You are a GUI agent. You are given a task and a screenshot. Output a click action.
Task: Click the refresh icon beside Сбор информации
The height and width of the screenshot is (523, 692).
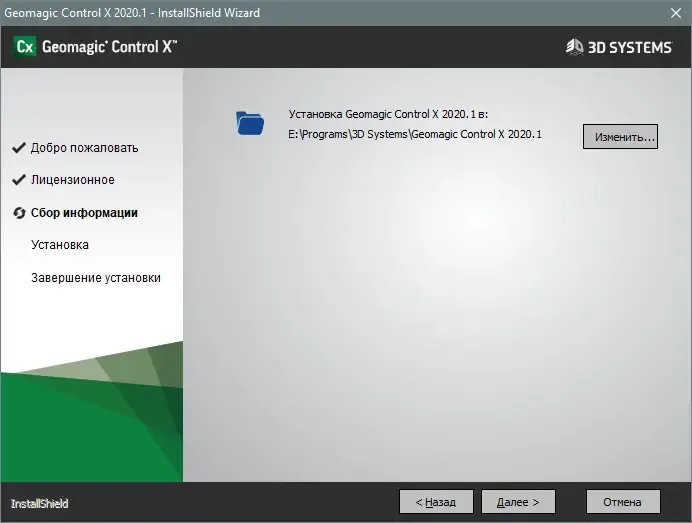tap(19, 213)
